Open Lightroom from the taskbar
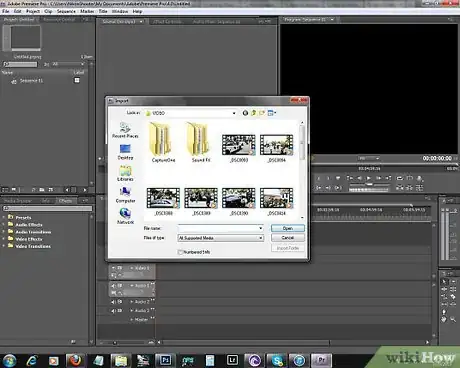Image resolution: width=460 pixels, height=368 pixels. pyautogui.click(x=232, y=360)
